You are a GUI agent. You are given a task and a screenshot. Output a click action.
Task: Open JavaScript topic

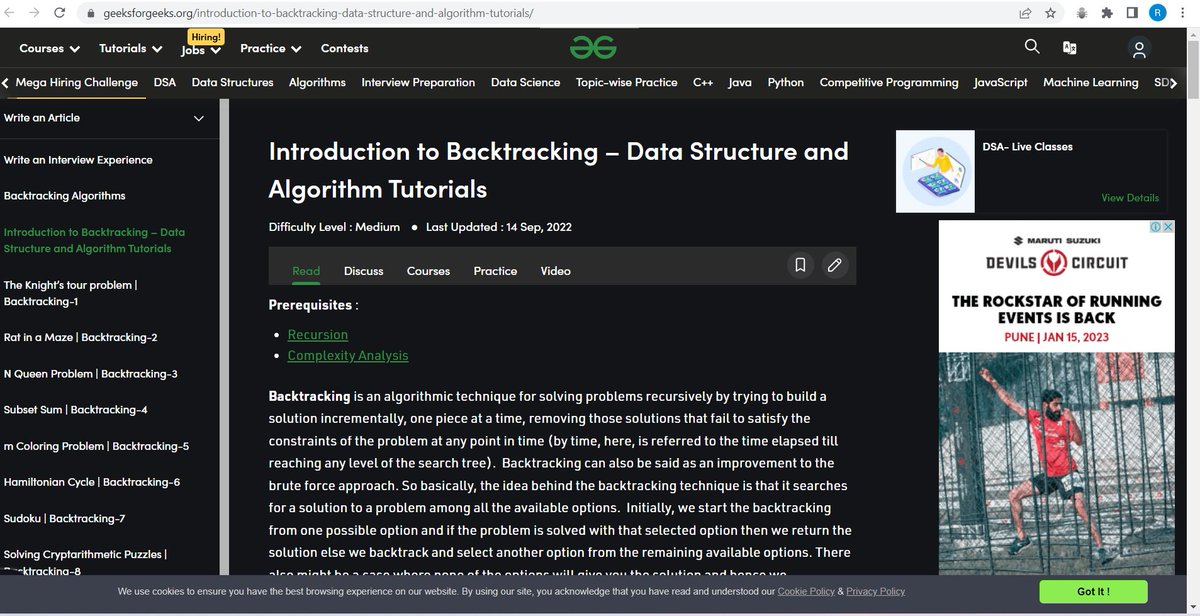tap(1001, 82)
